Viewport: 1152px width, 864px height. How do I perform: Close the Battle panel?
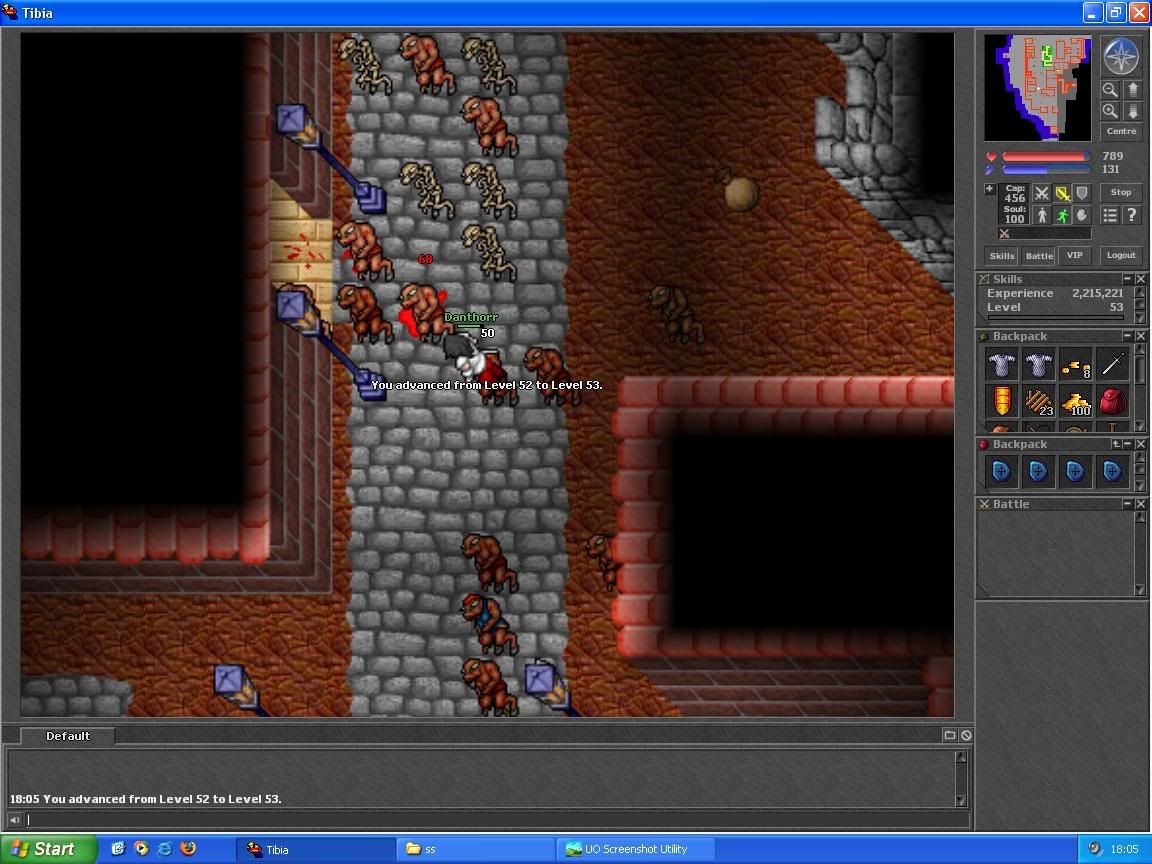click(1140, 504)
